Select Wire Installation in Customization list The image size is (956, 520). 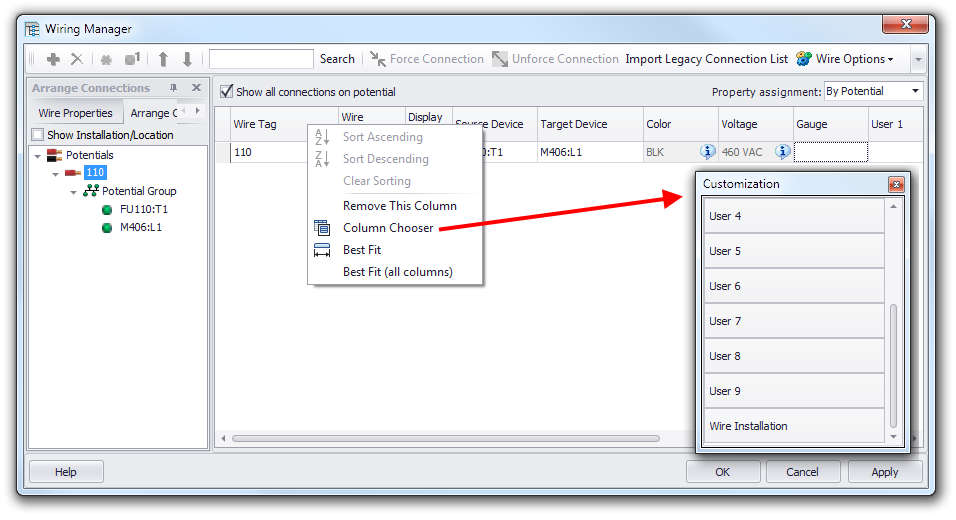[793, 426]
